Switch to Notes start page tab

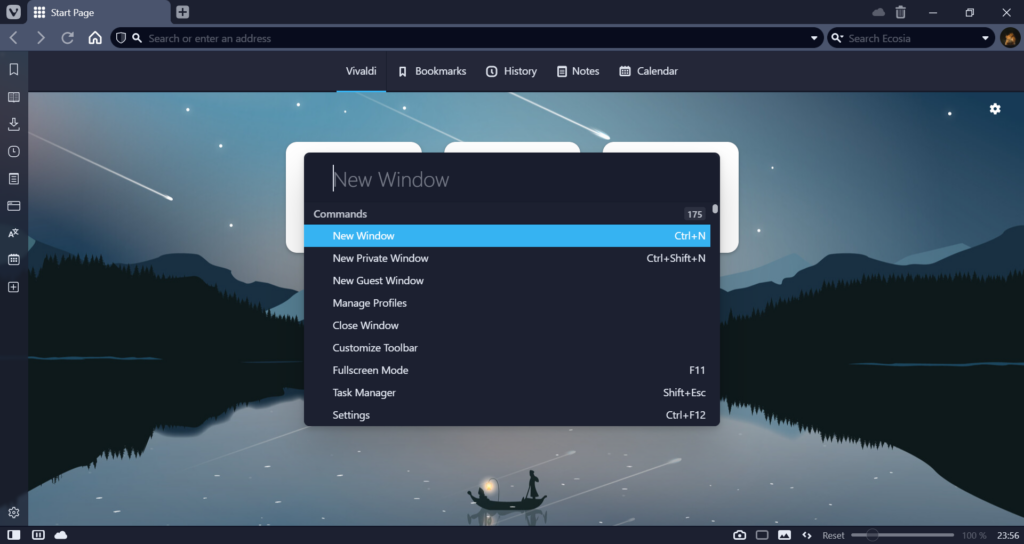pyautogui.click(x=578, y=71)
